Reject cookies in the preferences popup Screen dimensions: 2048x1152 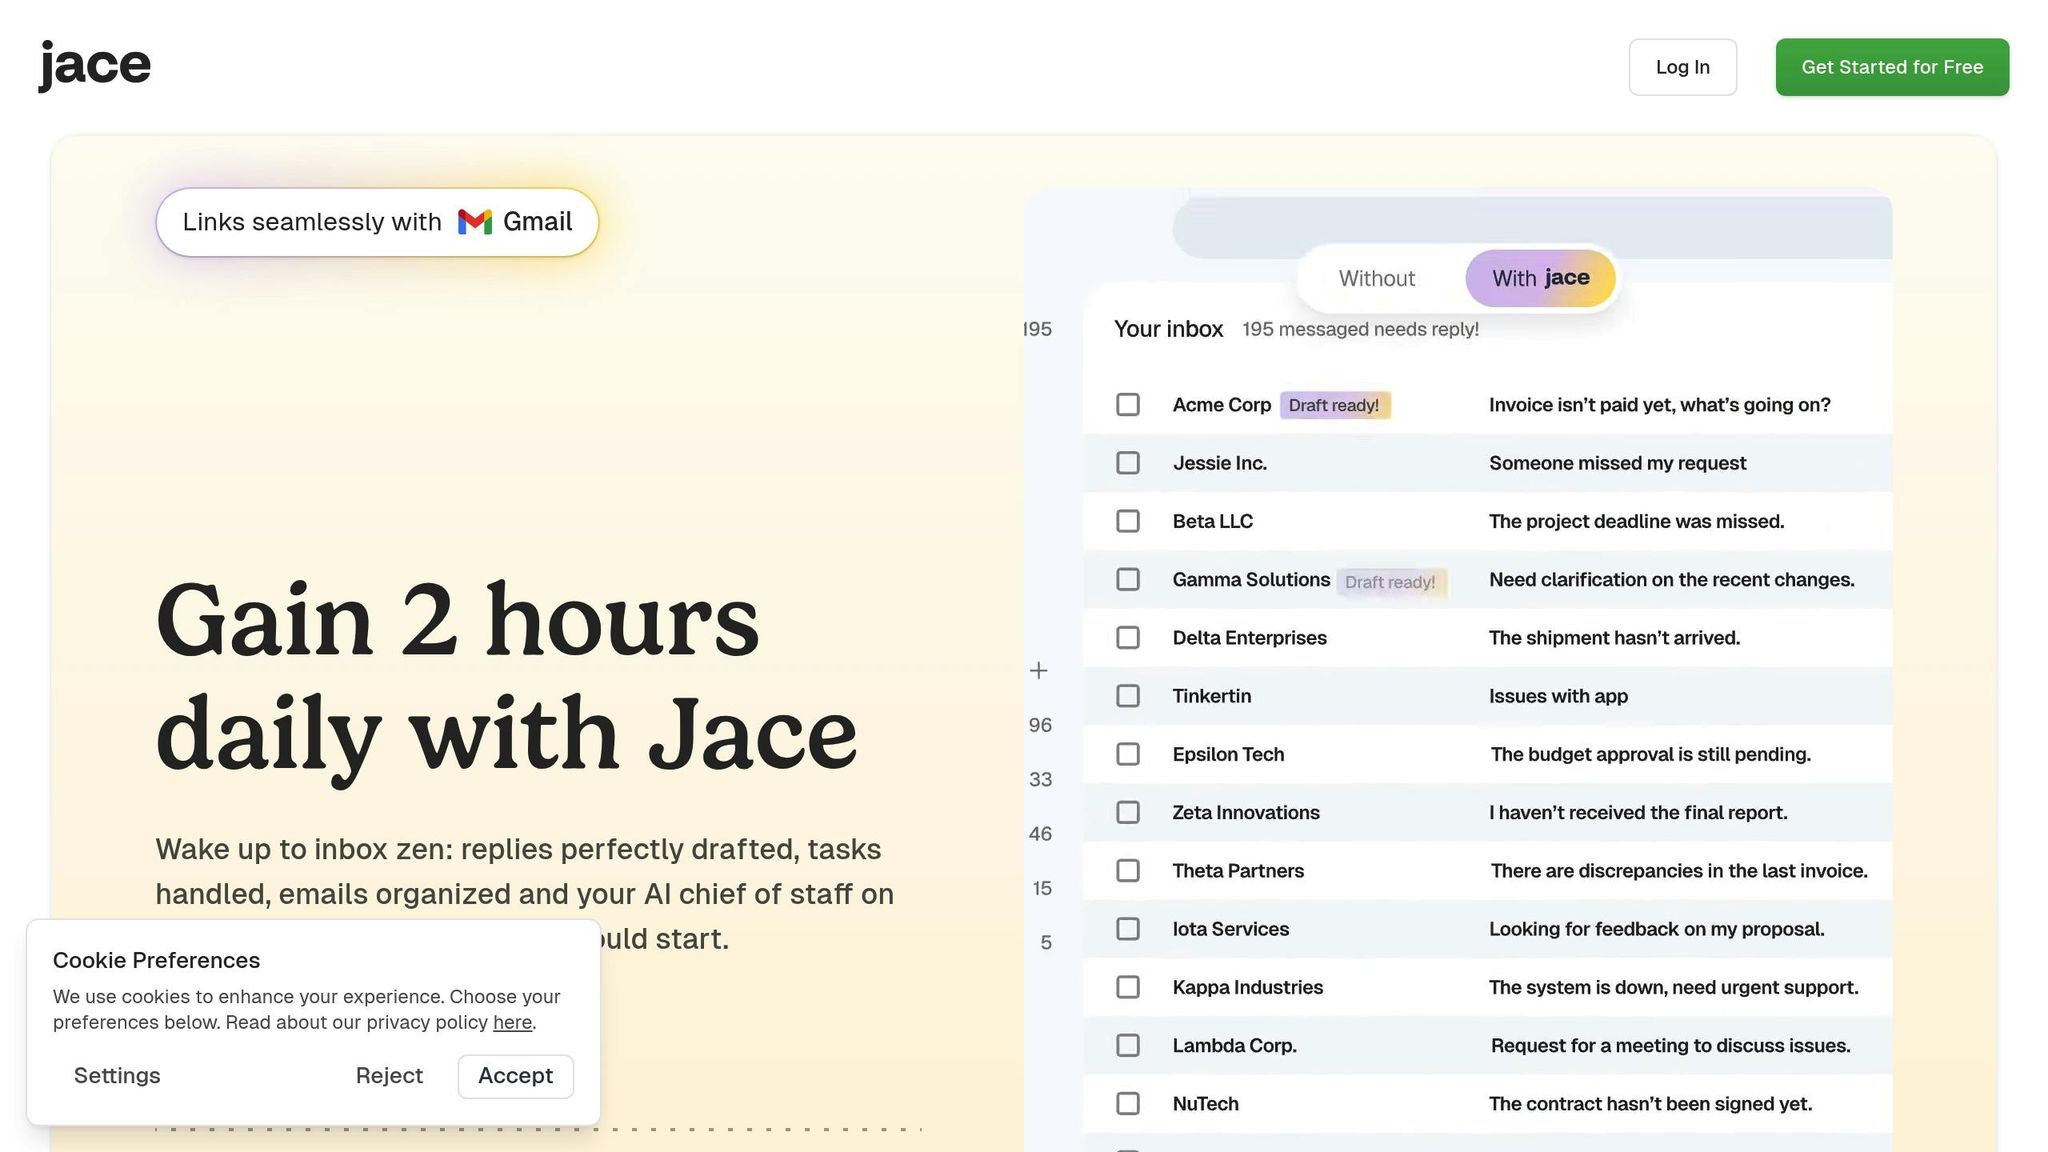(389, 1076)
